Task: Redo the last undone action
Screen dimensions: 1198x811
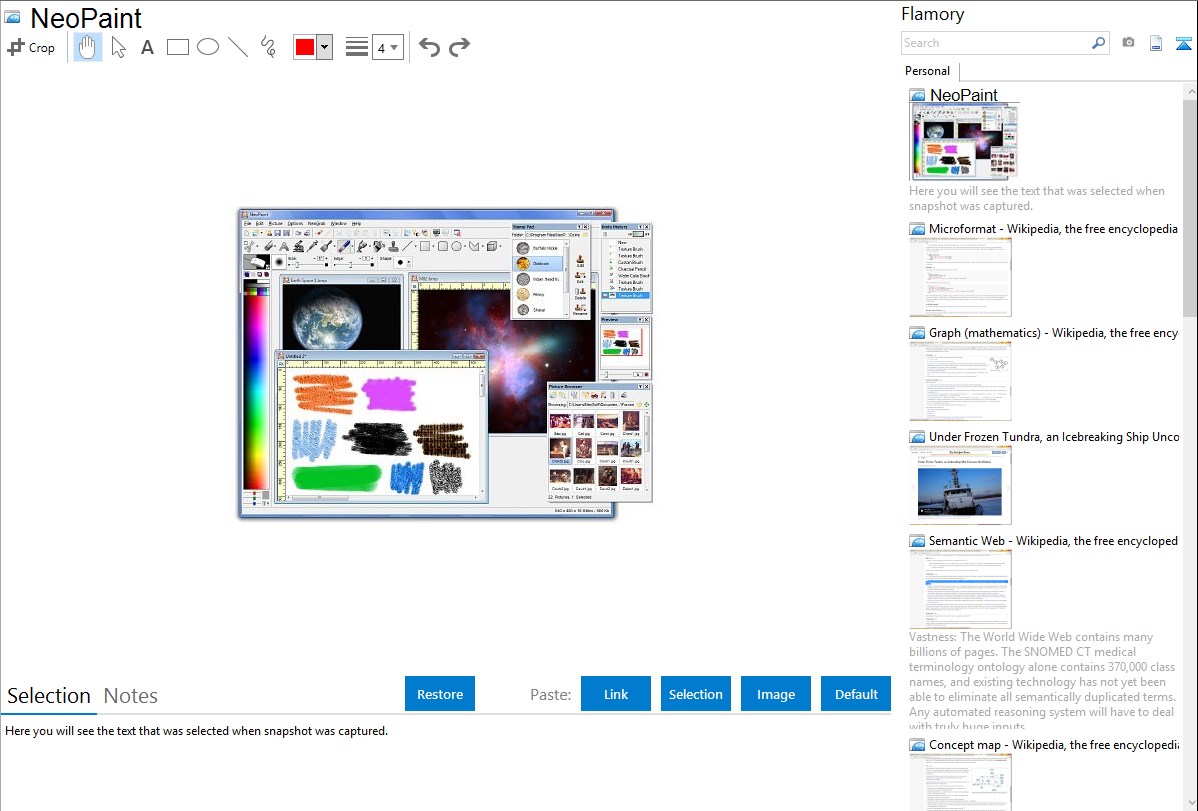Action: pos(459,47)
